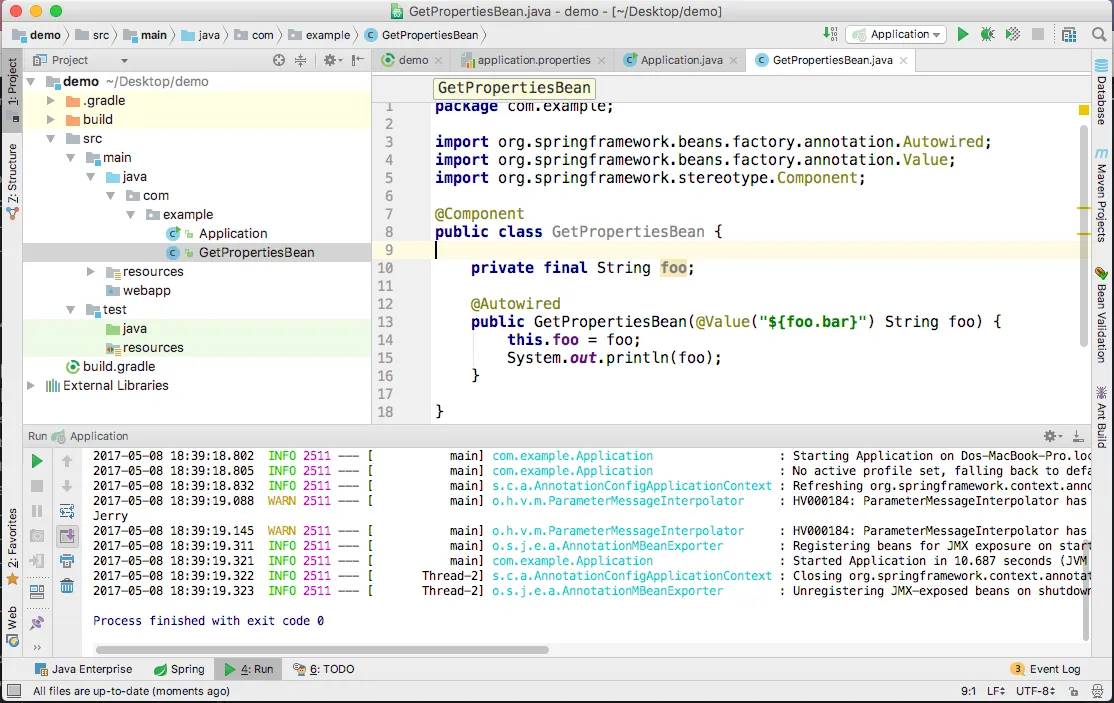Screen dimensions: 1114x703
Task: Open the Spring tool window
Action: (179, 669)
